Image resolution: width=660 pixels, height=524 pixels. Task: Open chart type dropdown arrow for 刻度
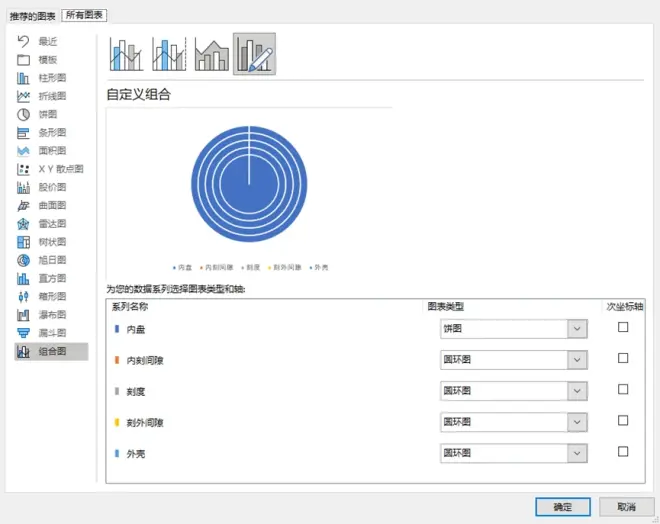(x=577, y=391)
